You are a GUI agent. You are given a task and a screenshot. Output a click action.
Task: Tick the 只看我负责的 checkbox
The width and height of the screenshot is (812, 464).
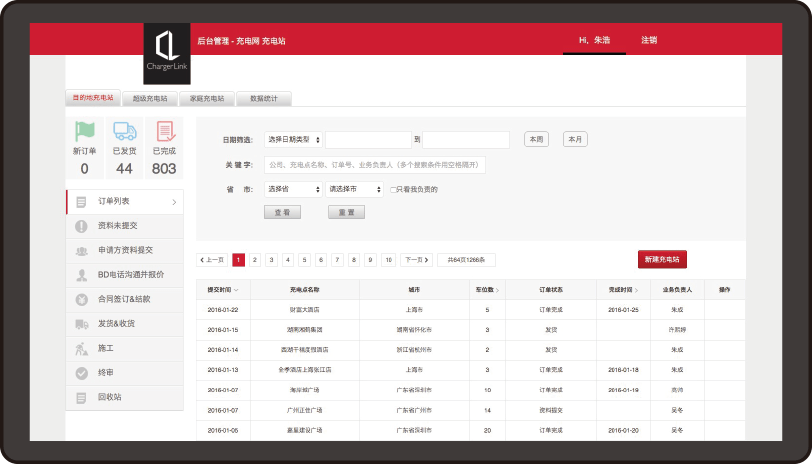pyautogui.click(x=393, y=190)
